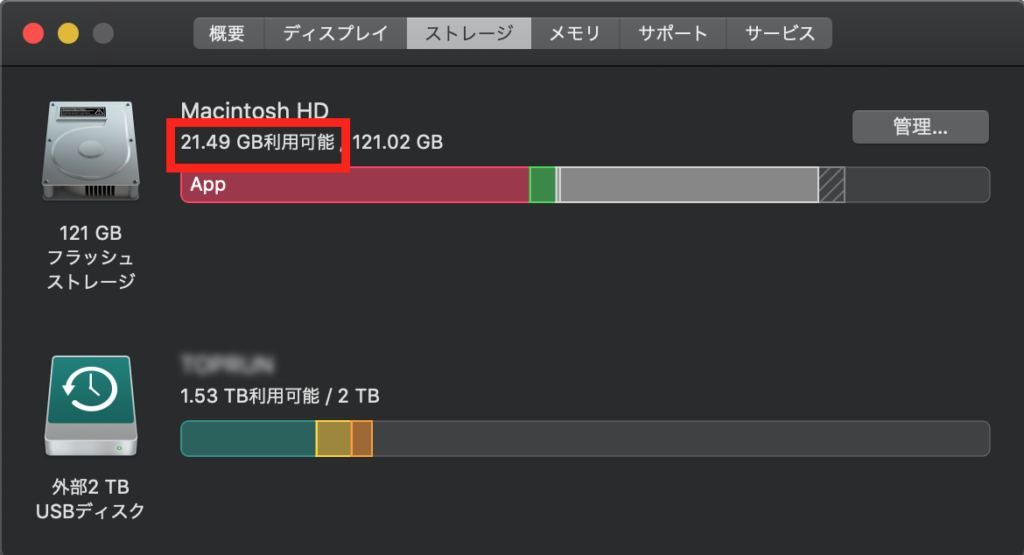Click the large gray segment of Macintosh HD bar
The width and height of the screenshot is (1024, 555).
[x=688, y=185]
